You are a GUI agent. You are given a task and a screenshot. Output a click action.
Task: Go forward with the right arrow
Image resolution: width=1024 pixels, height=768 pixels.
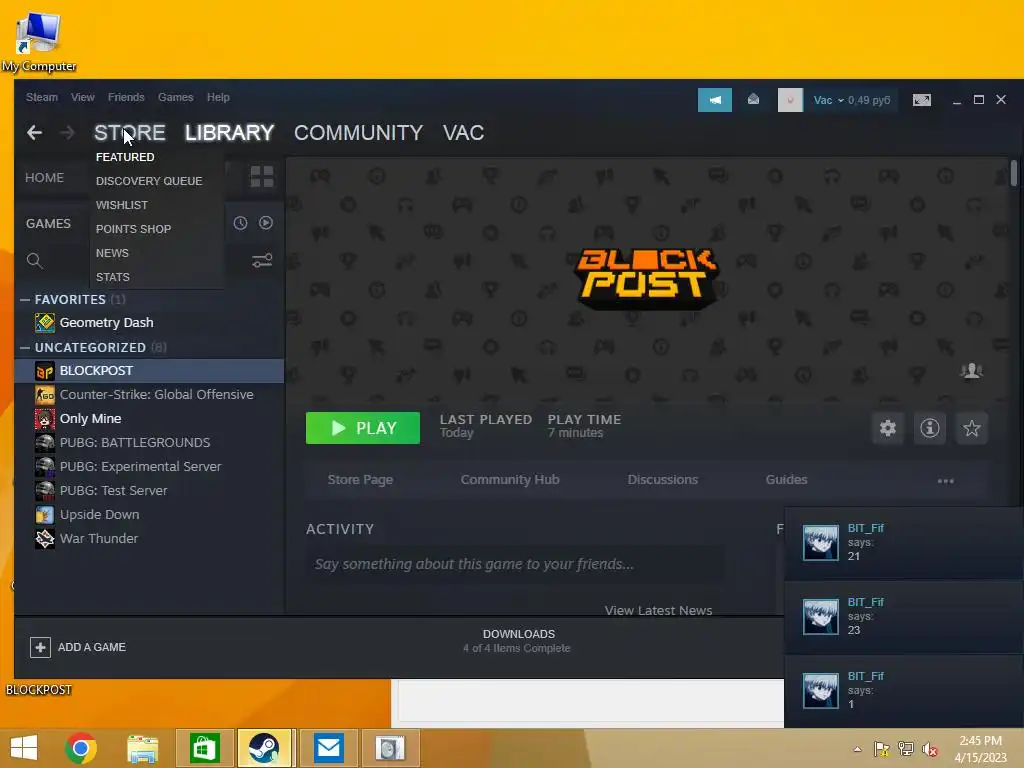(x=67, y=133)
